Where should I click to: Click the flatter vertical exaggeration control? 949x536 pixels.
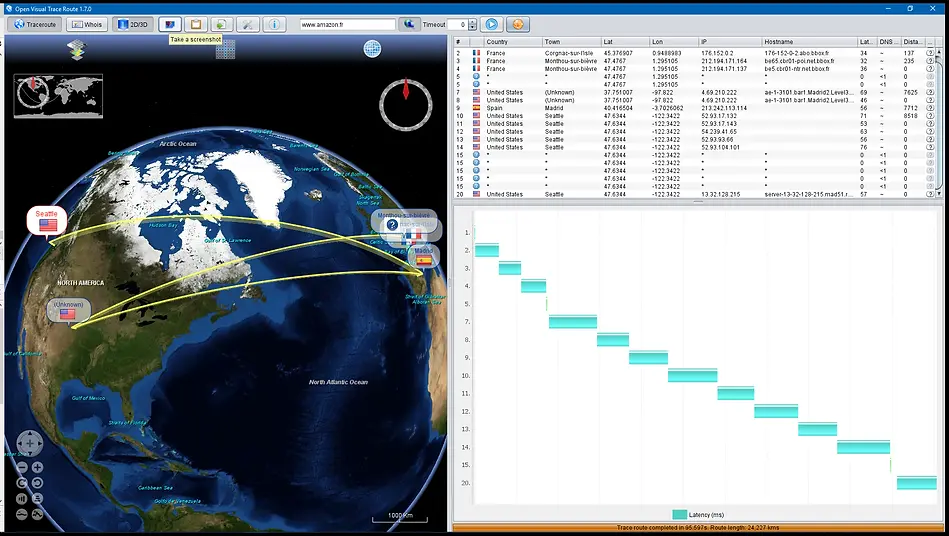click(22, 514)
